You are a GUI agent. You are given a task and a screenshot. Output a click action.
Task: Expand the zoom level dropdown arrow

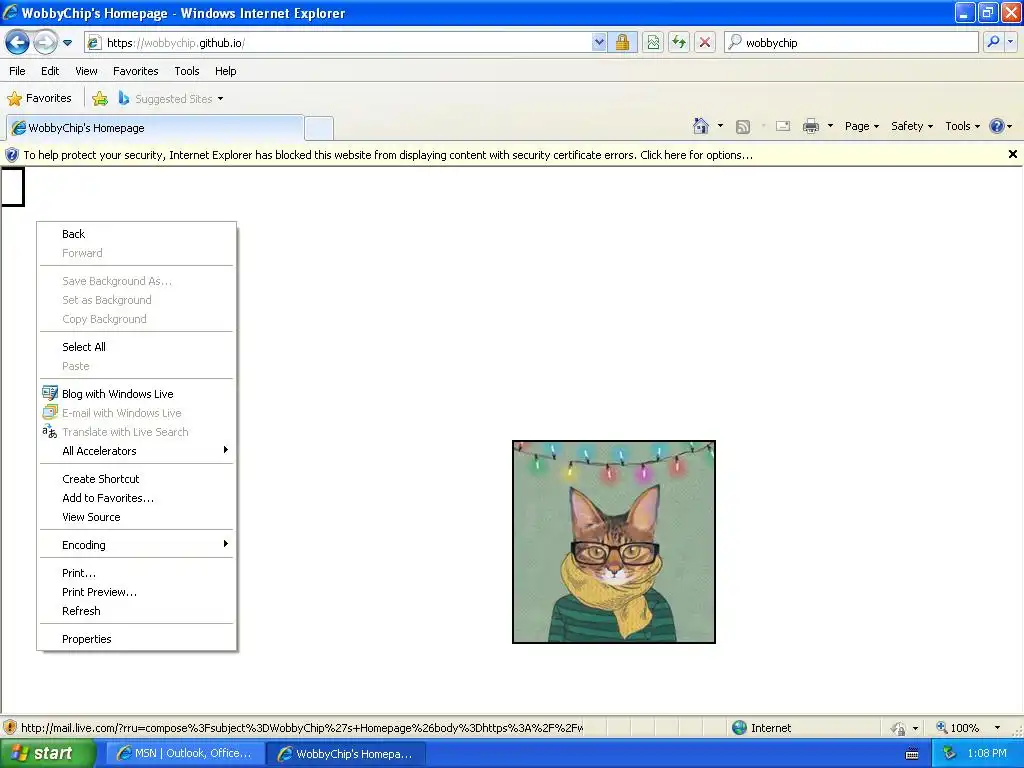click(x=997, y=728)
